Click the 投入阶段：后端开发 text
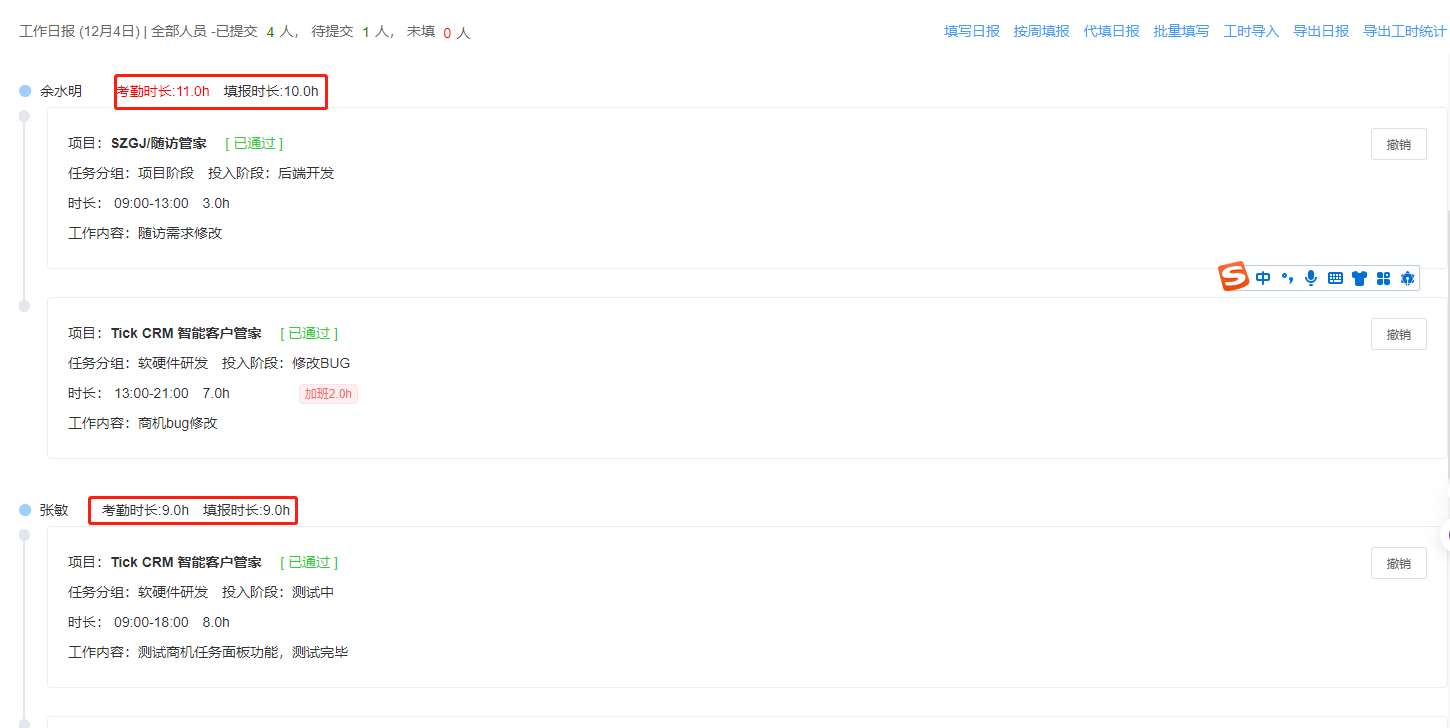The image size is (1450, 728). 271,173
